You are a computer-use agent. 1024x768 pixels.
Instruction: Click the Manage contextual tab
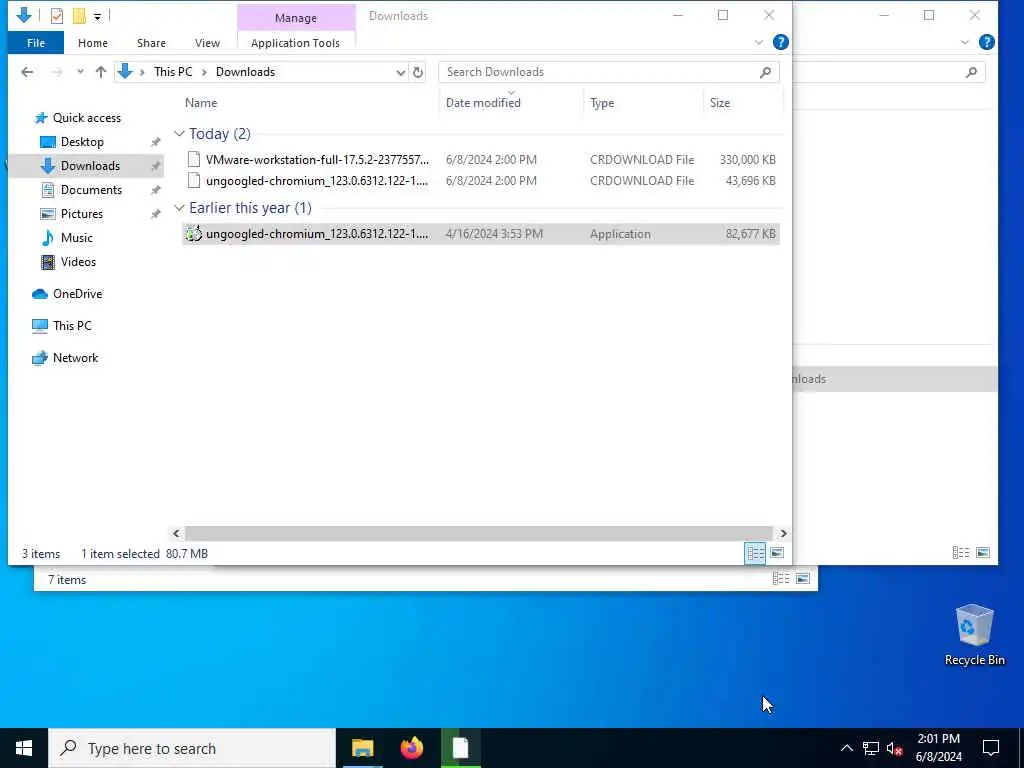click(x=296, y=18)
